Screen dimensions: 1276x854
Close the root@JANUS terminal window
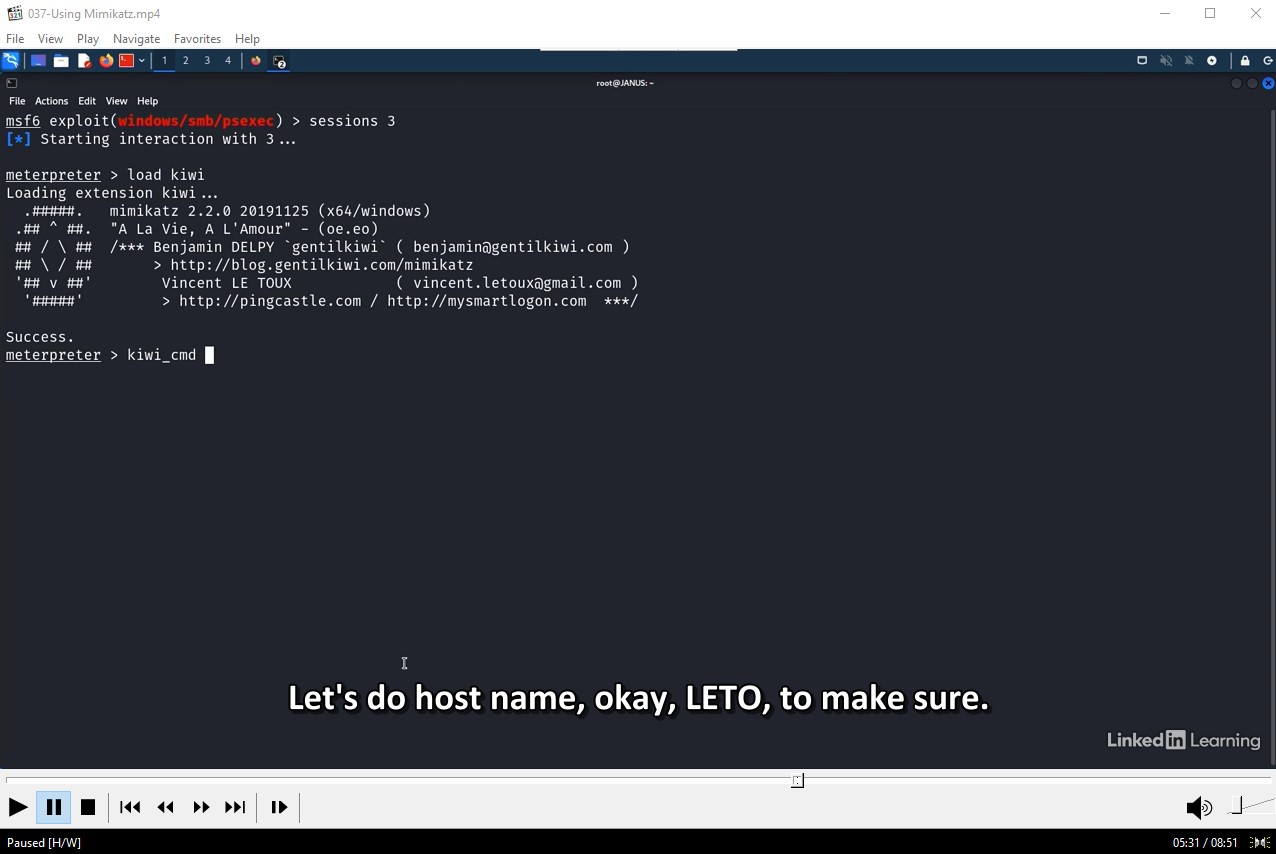[x=1268, y=83]
